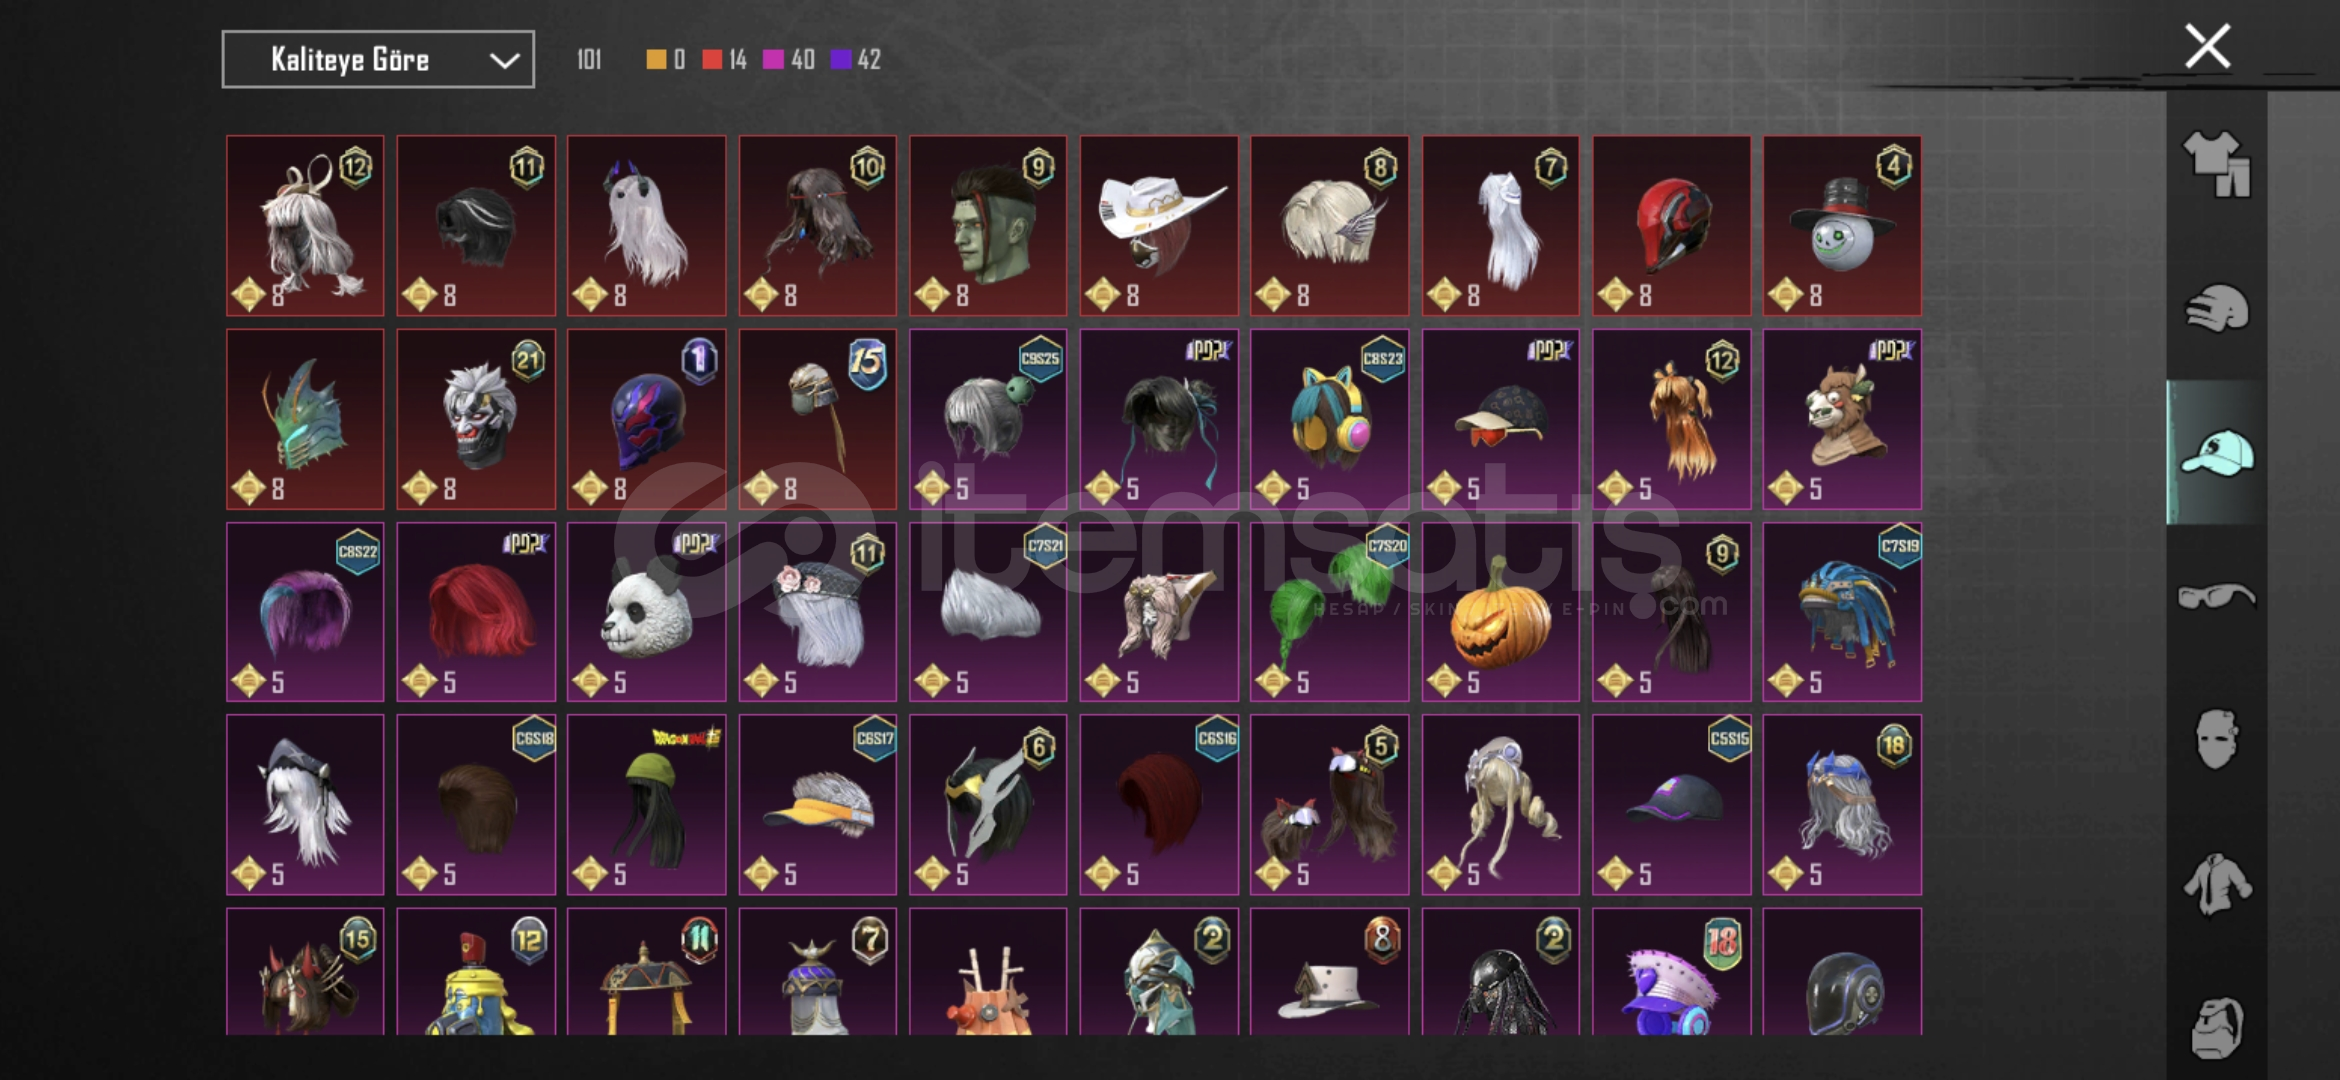
Task: Close the inventory with the X icon
Action: coord(2207,46)
